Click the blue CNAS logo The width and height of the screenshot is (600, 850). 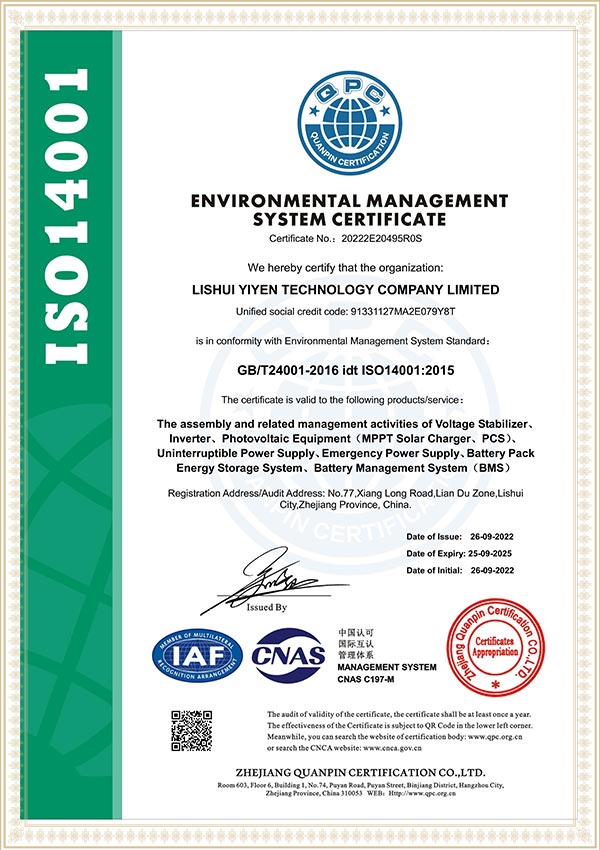click(288, 655)
